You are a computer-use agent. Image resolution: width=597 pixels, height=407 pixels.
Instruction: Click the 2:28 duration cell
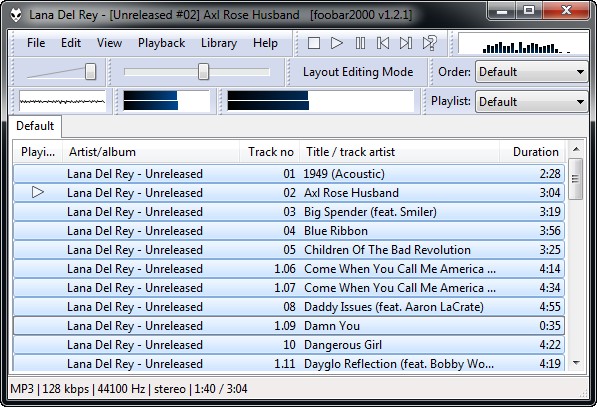(x=550, y=174)
